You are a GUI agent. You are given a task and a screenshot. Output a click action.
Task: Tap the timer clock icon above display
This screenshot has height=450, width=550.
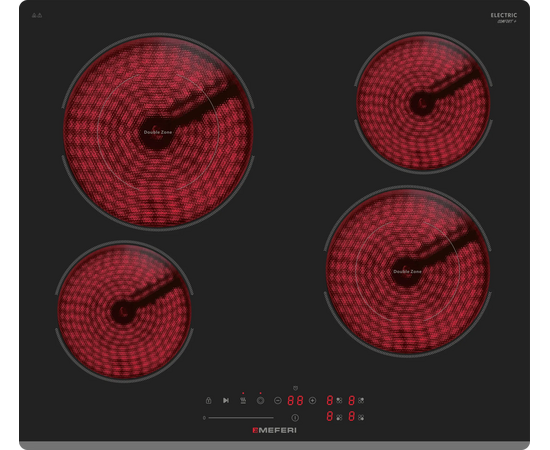pos(295,388)
